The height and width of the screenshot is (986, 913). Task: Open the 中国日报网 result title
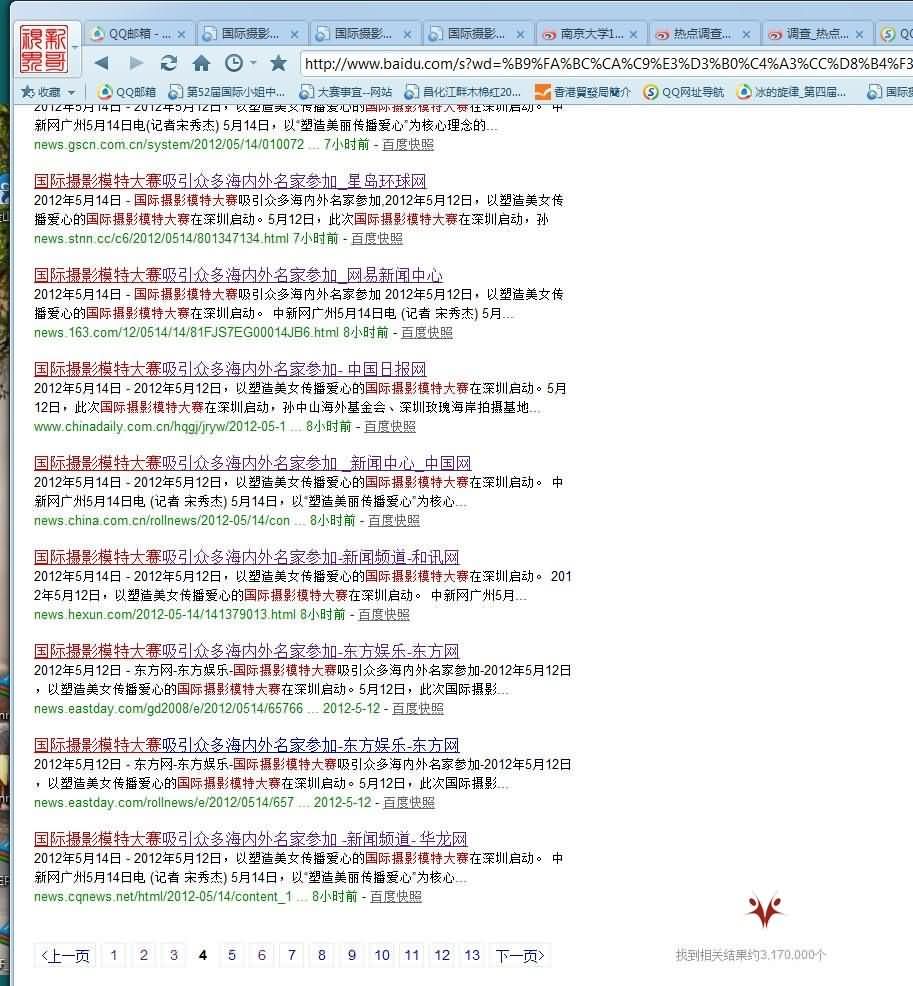point(230,369)
